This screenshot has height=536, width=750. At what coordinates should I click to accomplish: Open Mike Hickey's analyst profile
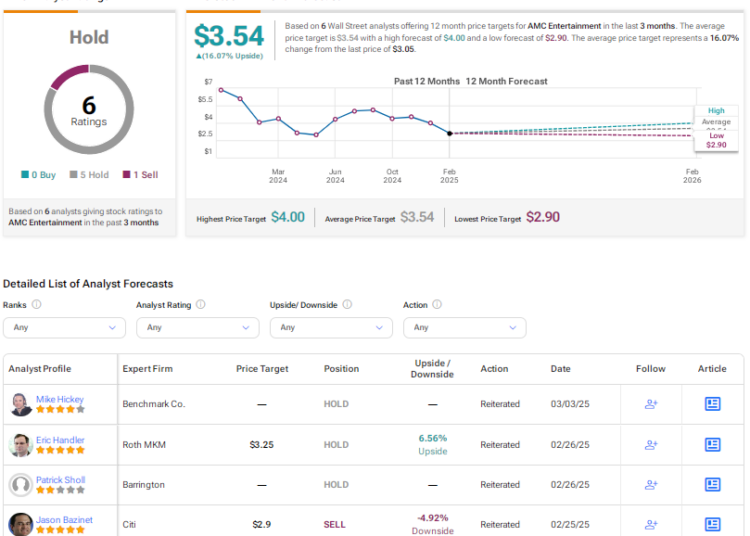(60, 399)
